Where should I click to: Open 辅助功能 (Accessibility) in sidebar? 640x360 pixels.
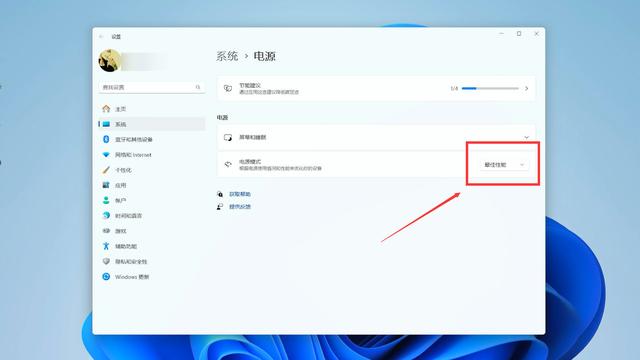tap(151, 246)
